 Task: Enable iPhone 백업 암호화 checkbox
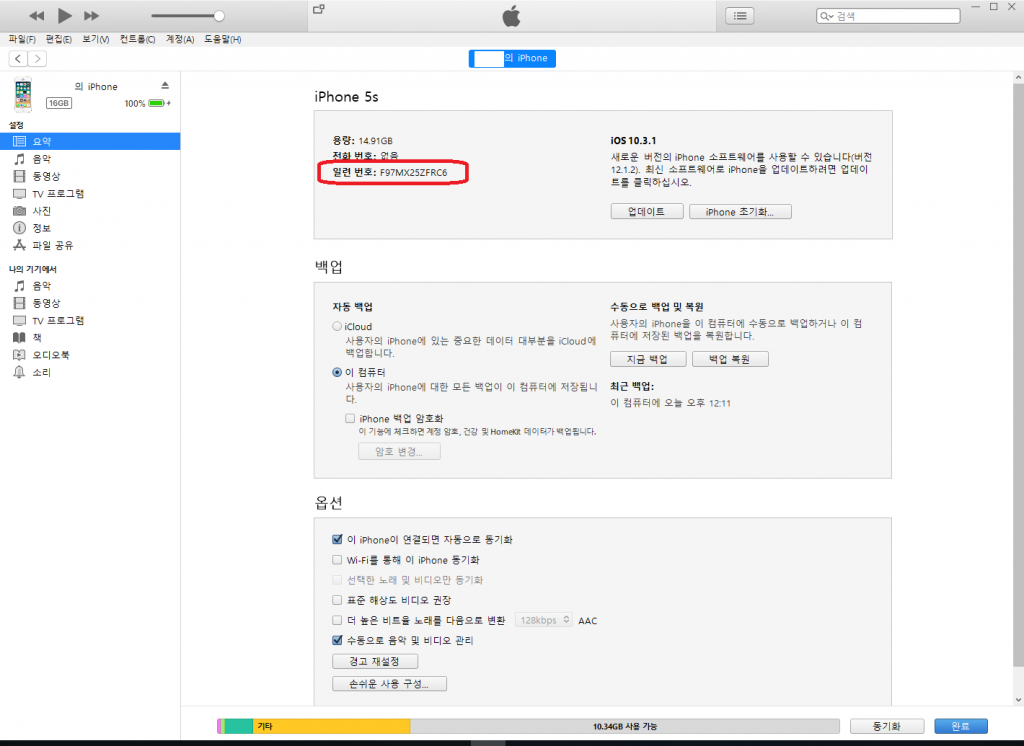pyautogui.click(x=350, y=419)
